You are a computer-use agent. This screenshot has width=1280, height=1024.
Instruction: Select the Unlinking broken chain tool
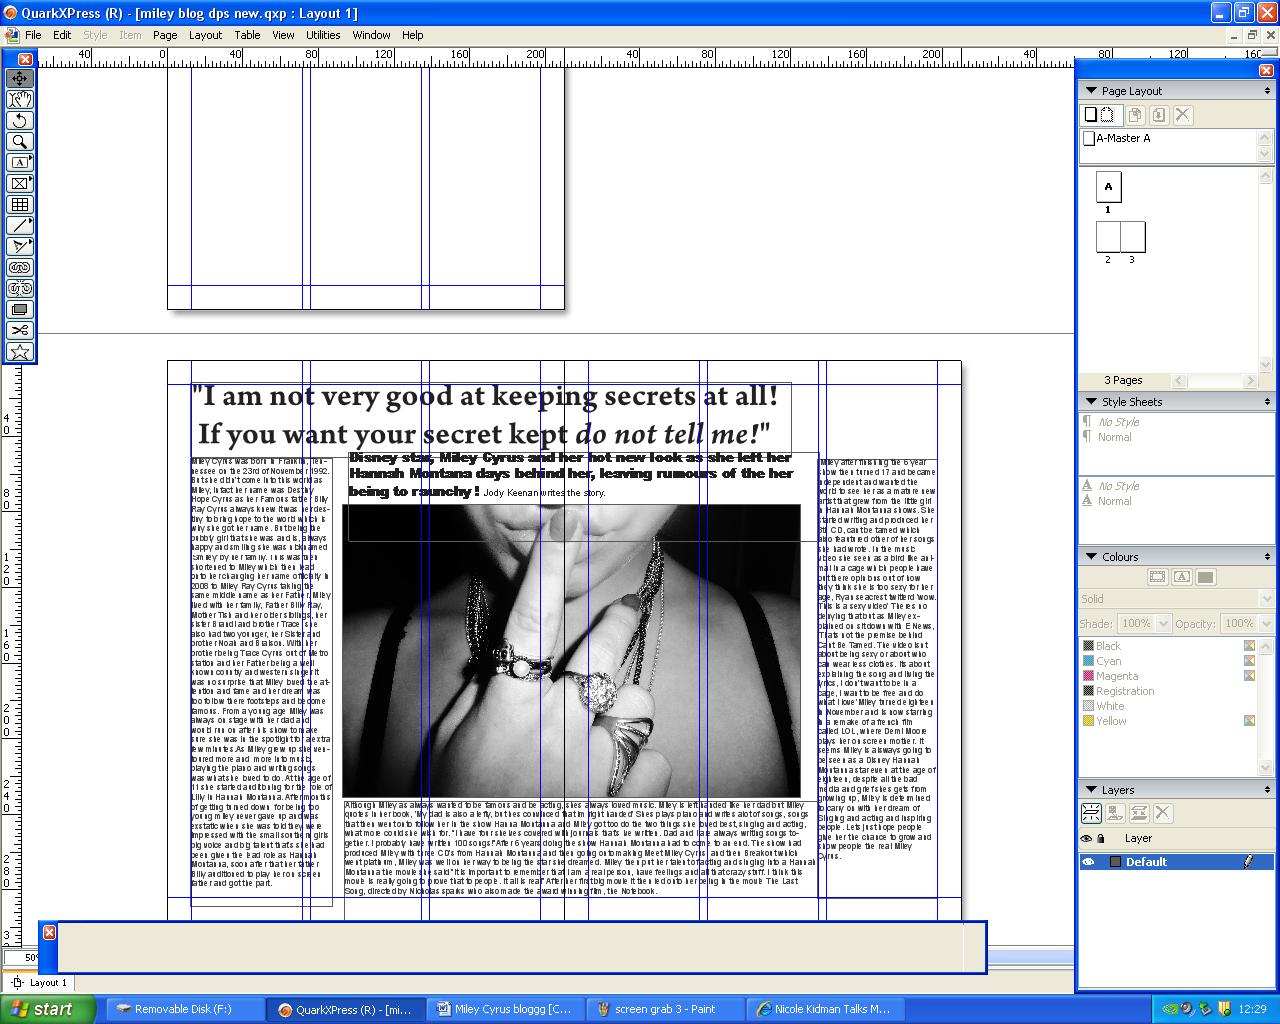(20, 288)
